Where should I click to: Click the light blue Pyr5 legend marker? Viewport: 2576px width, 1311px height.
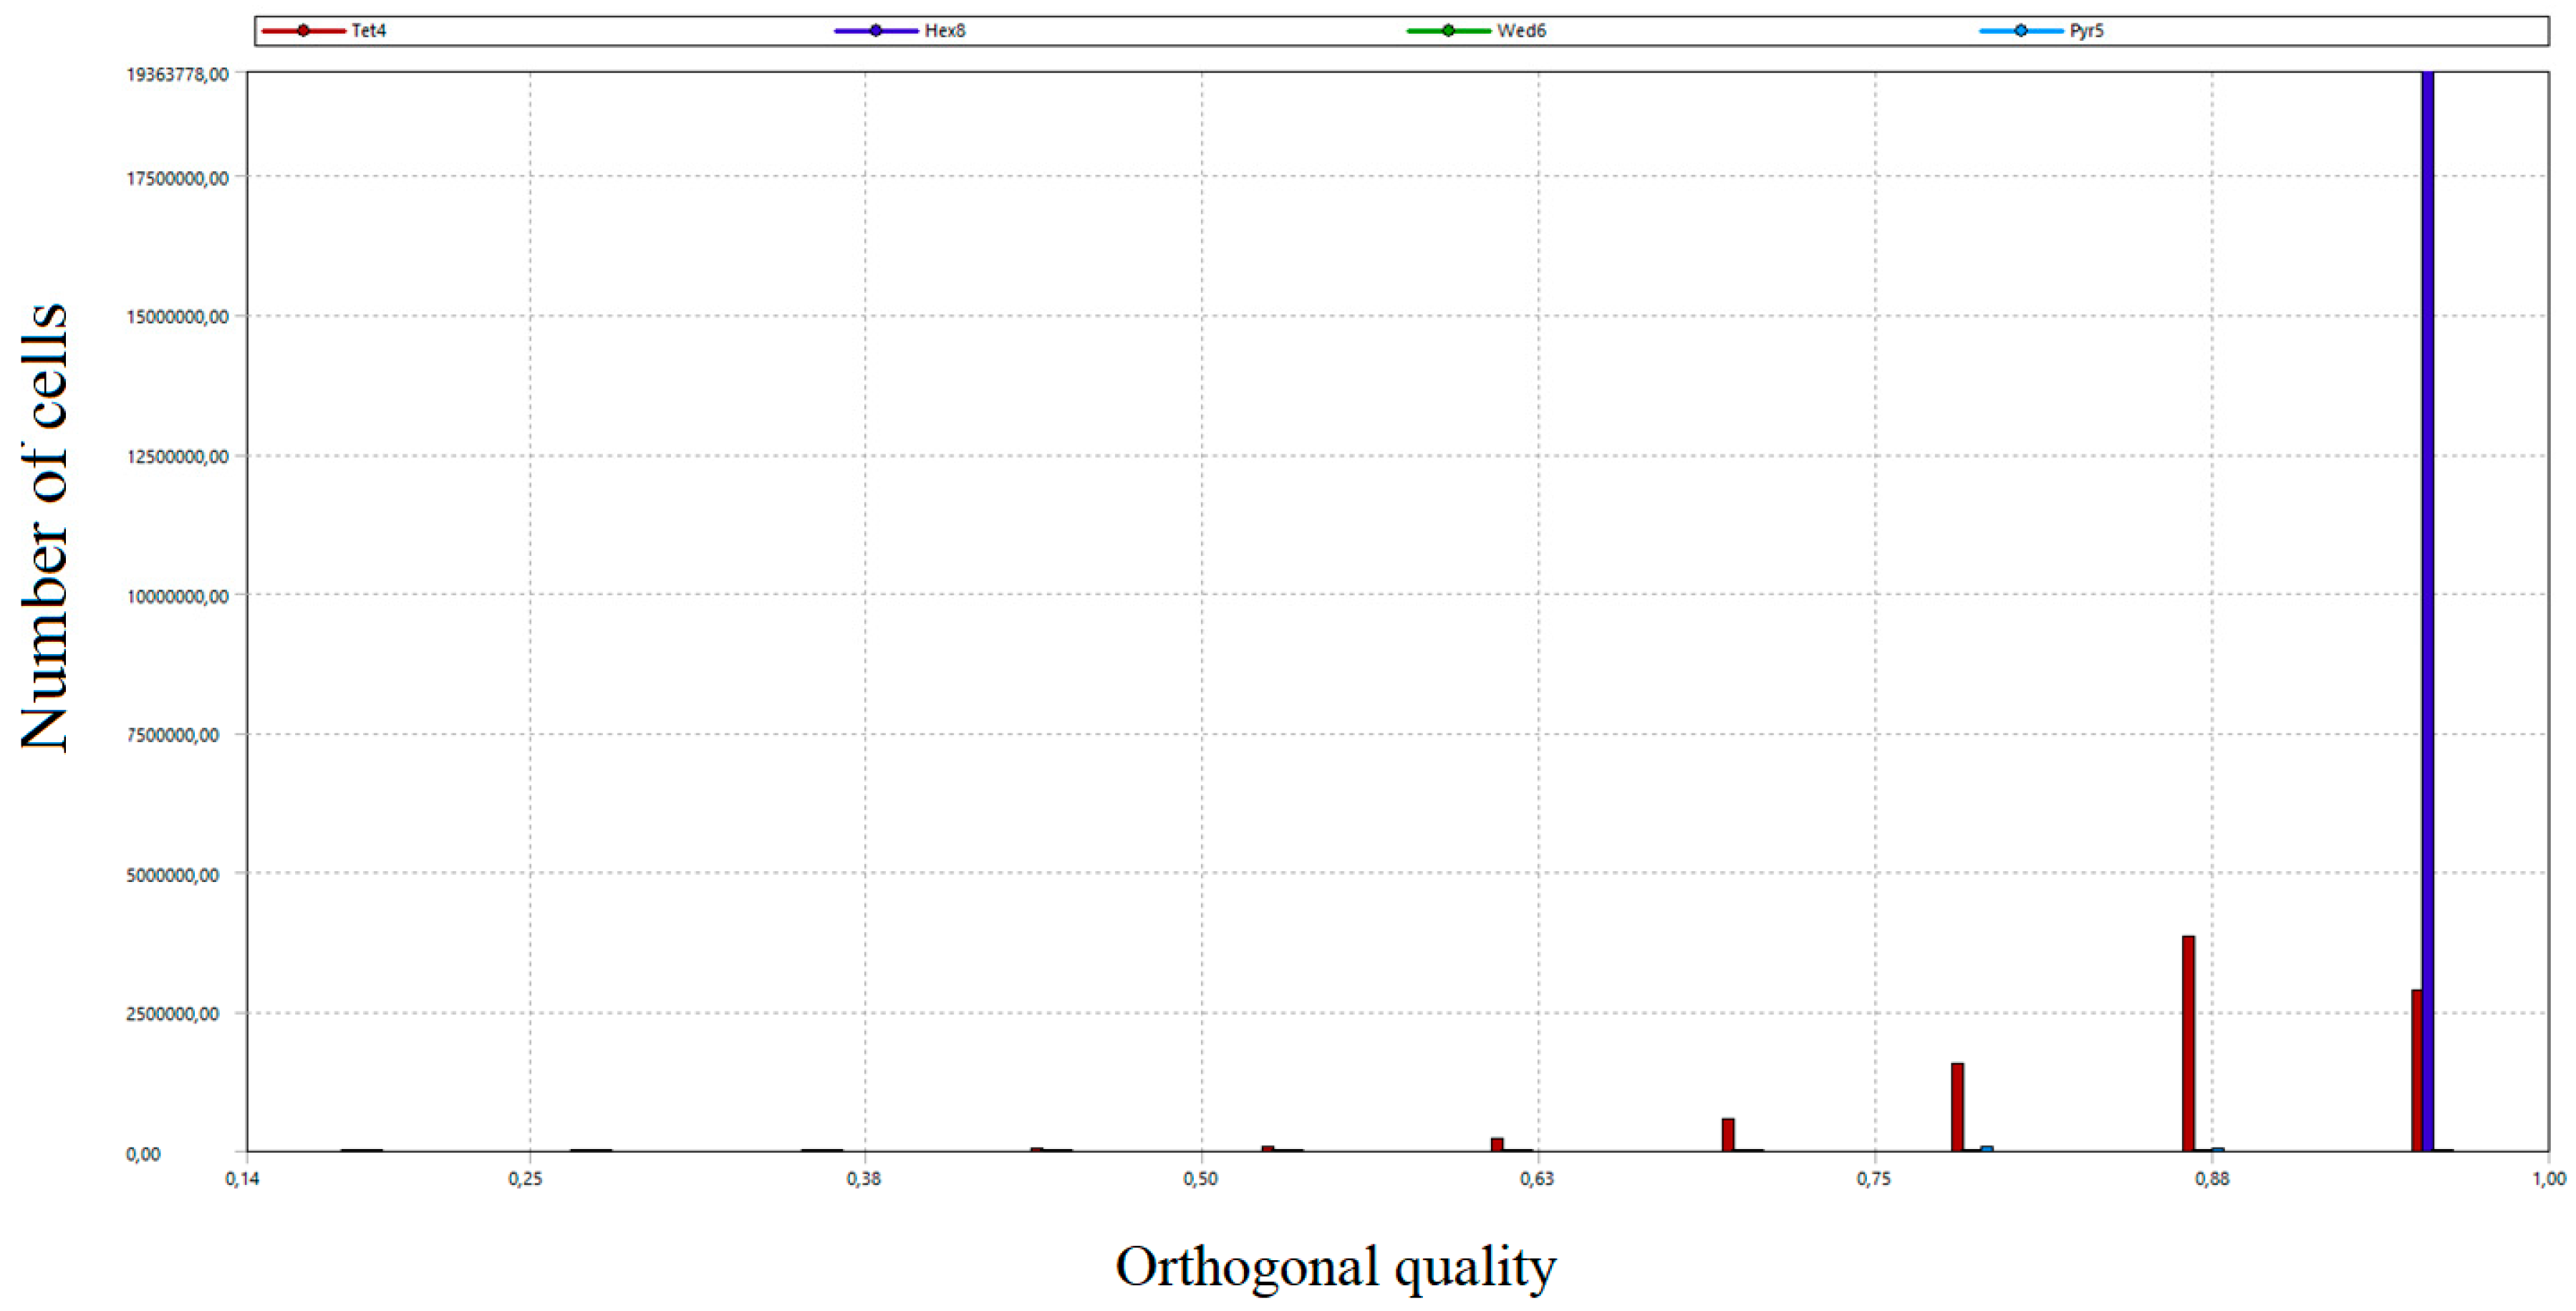tap(2021, 31)
